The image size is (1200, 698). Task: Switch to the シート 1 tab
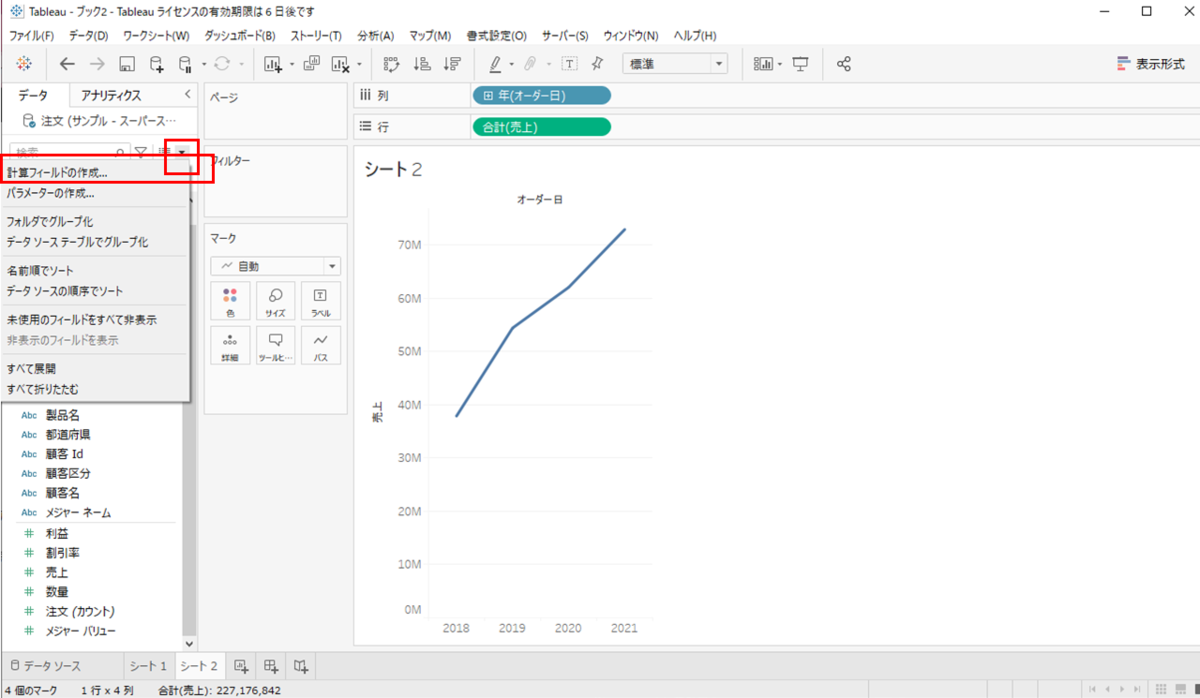(x=148, y=665)
